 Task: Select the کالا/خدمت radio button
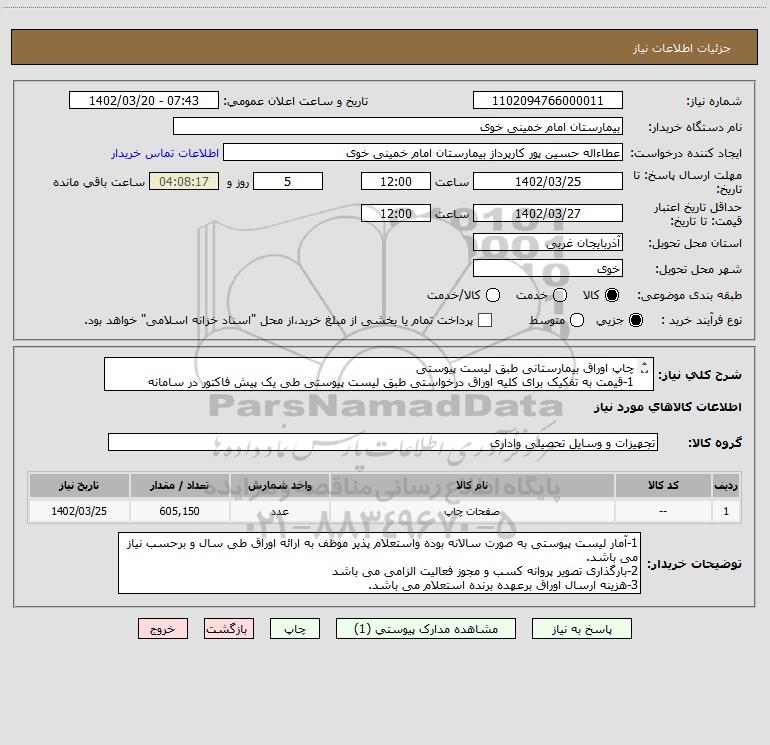click(493, 295)
